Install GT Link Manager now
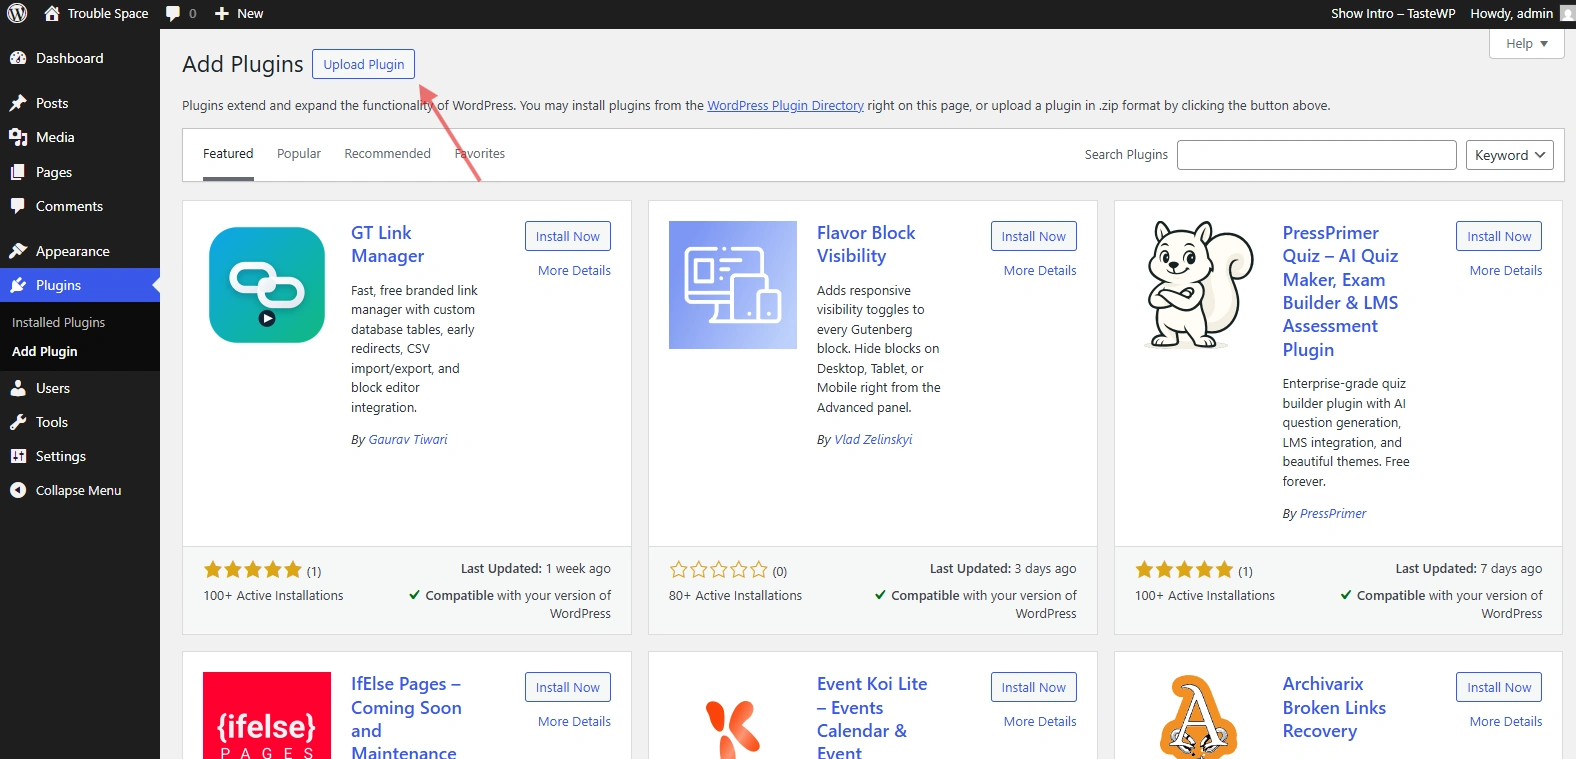Image resolution: width=1576 pixels, height=759 pixels. [x=567, y=236]
